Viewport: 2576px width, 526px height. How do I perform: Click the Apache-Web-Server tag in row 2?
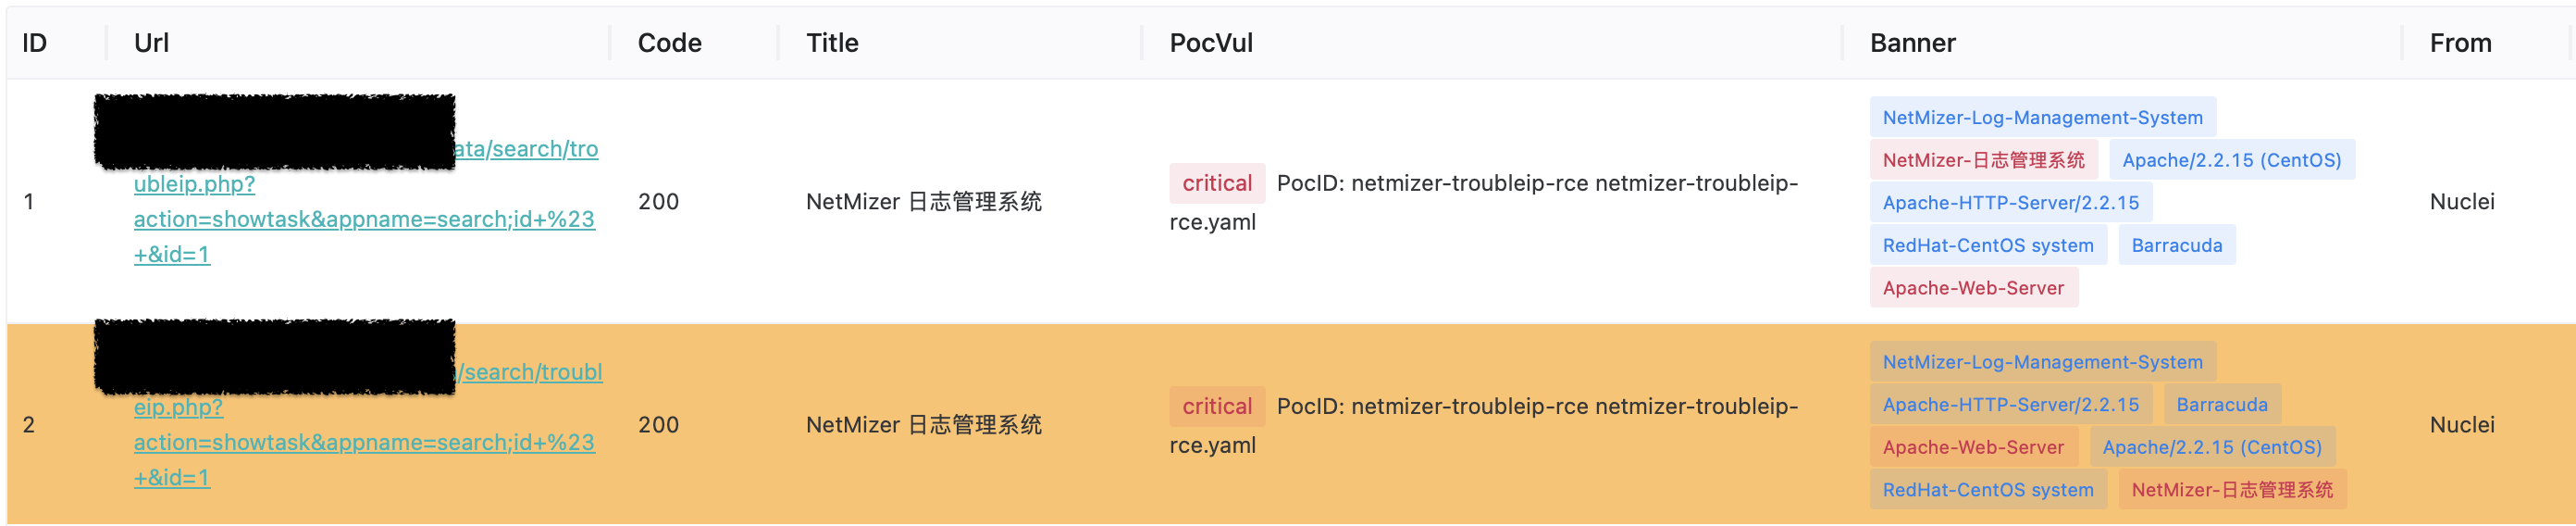pyautogui.click(x=1973, y=447)
